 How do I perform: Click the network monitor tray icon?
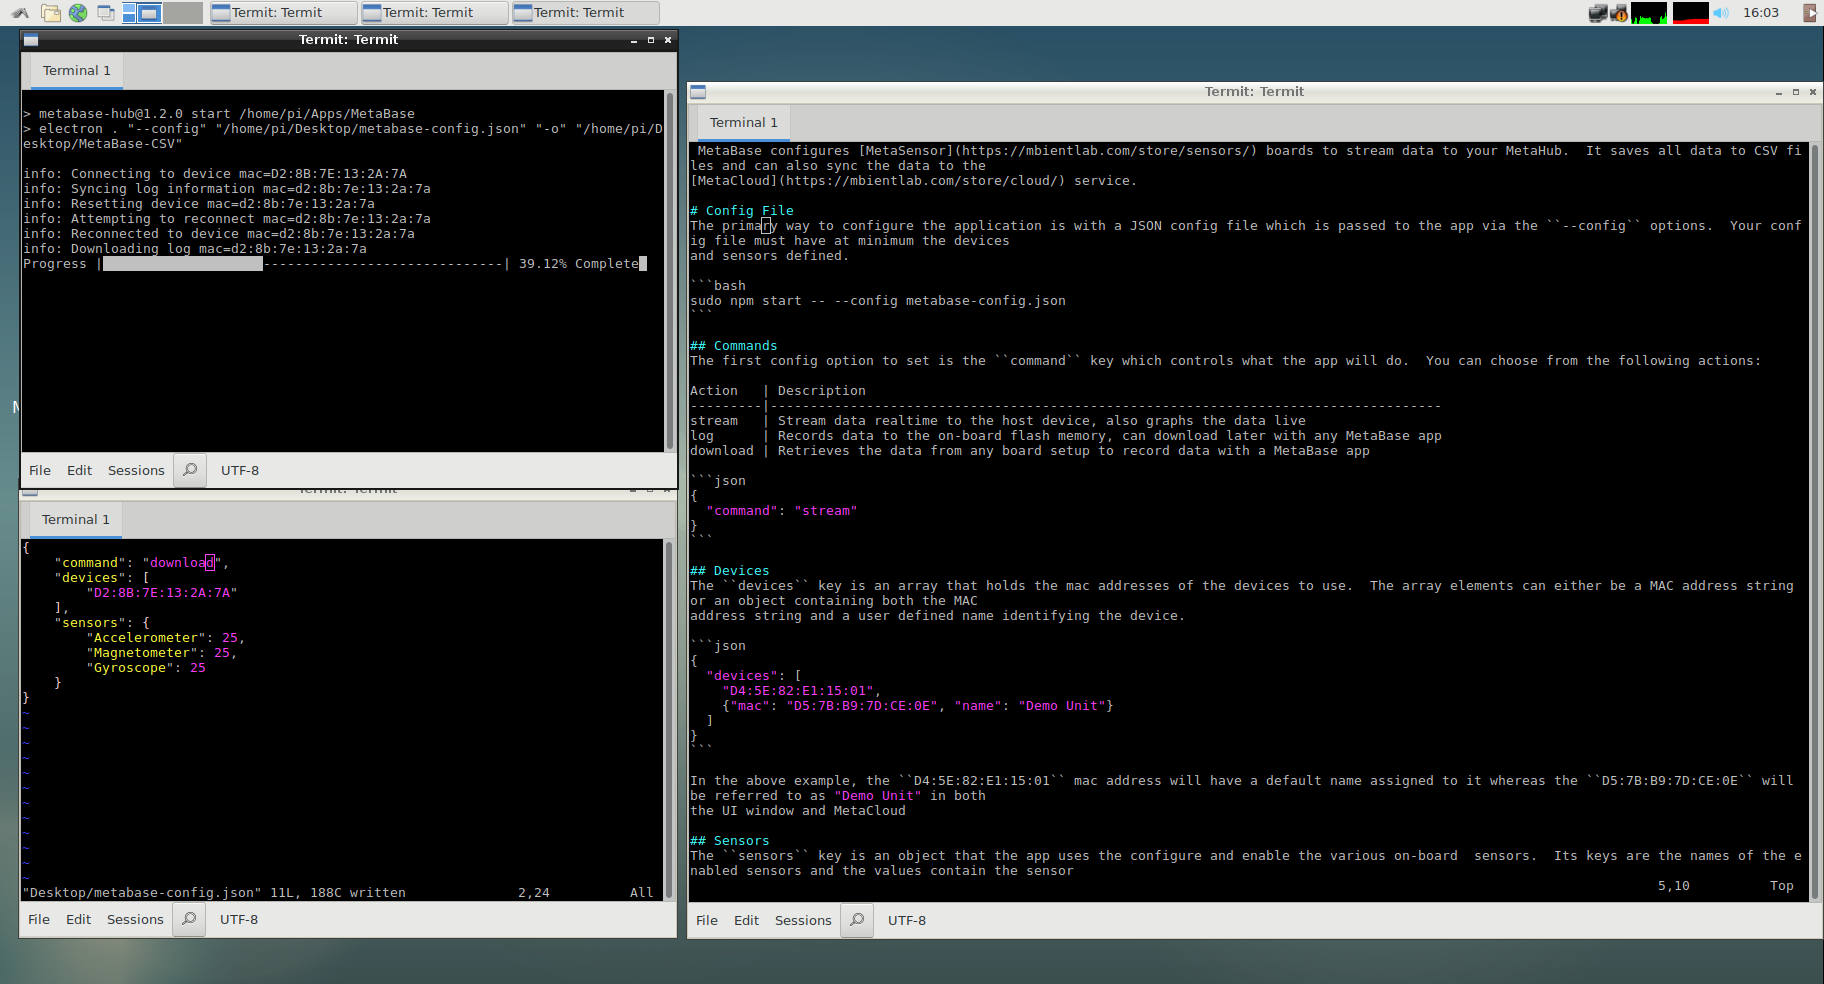coord(1597,13)
